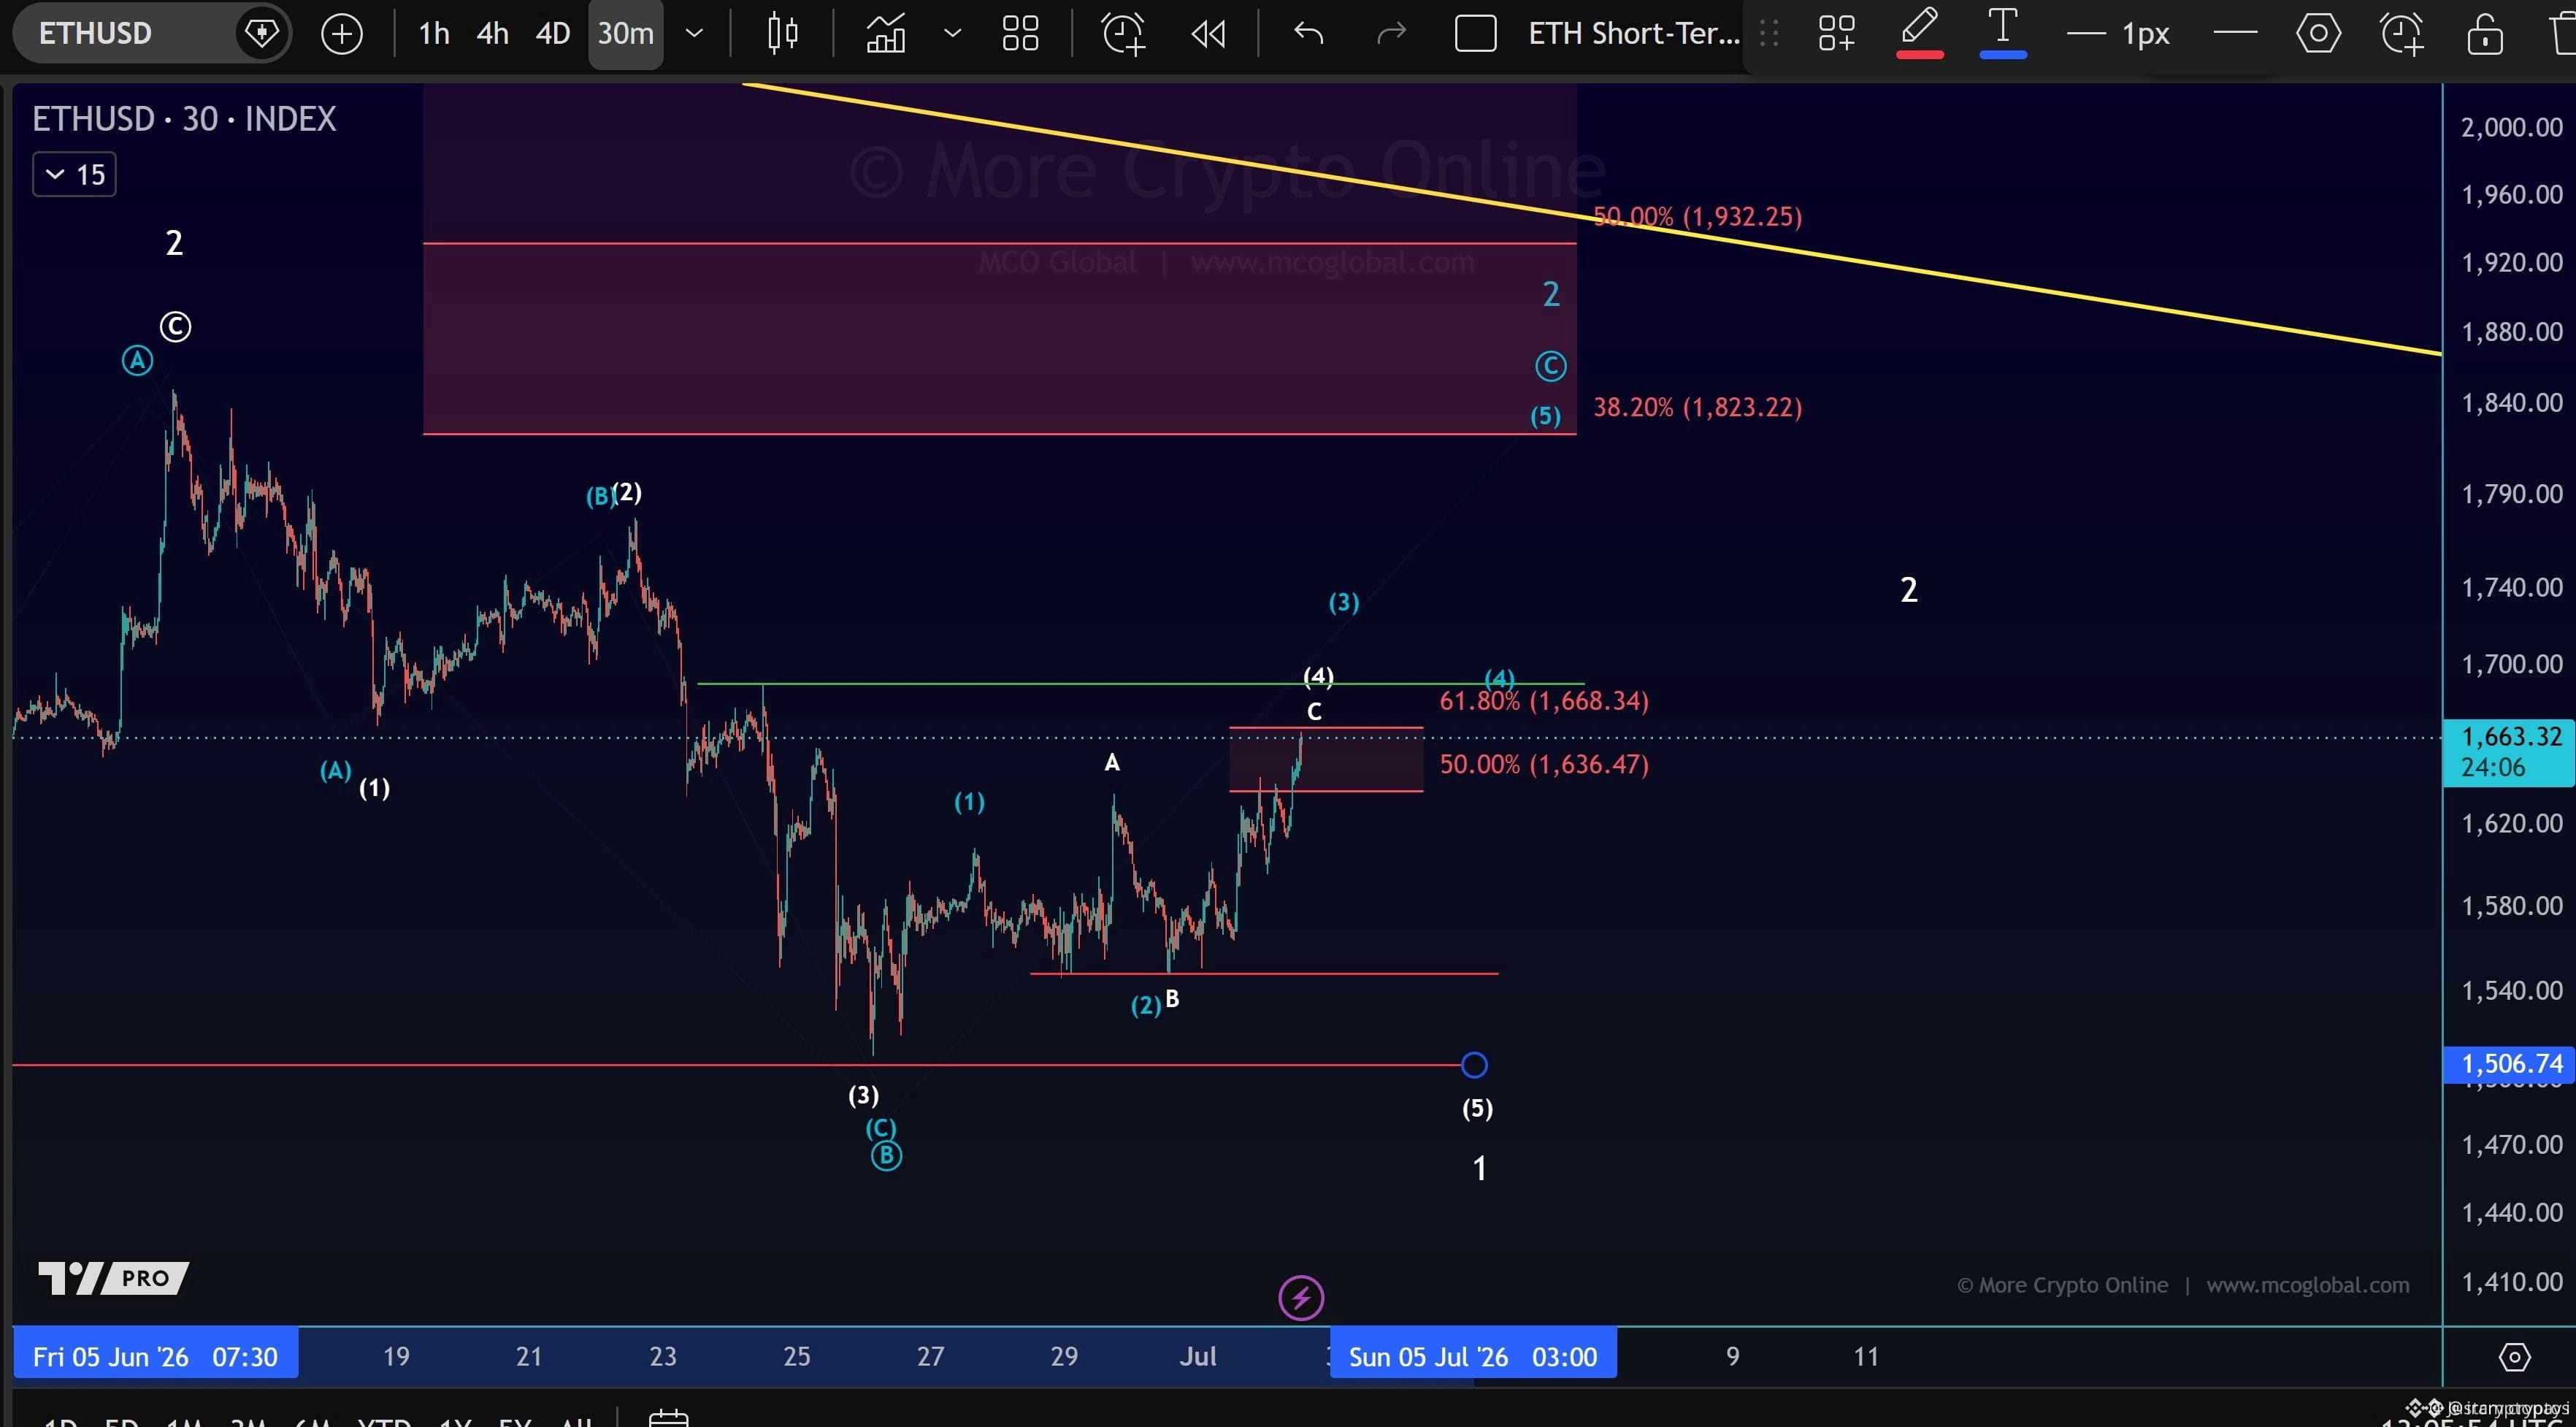Start bar replay with rewind icon
The width and height of the screenshot is (2576, 1427).
point(1208,34)
